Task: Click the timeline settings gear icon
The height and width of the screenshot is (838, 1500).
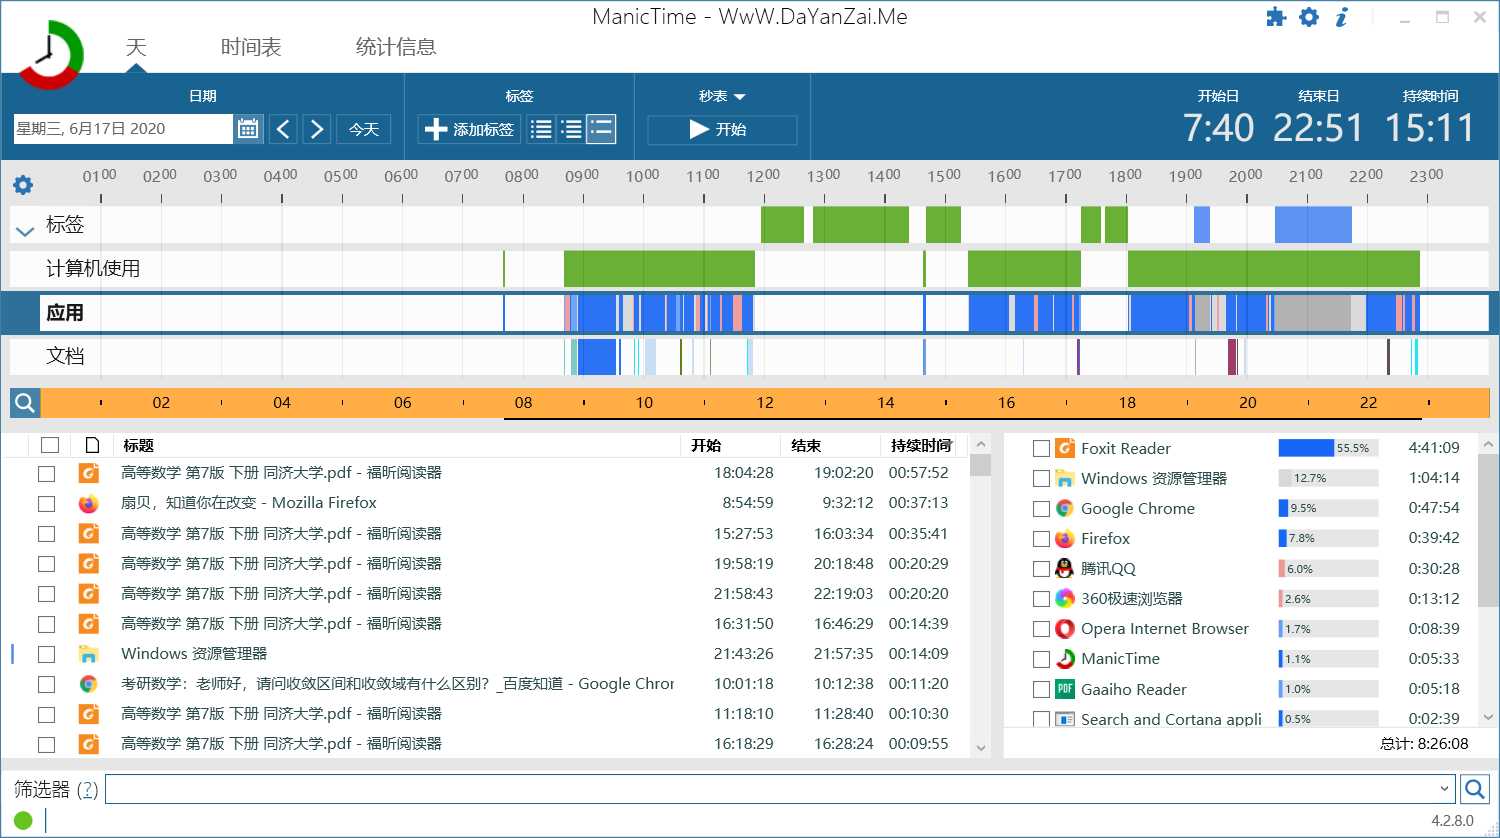Action: coord(23,185)
